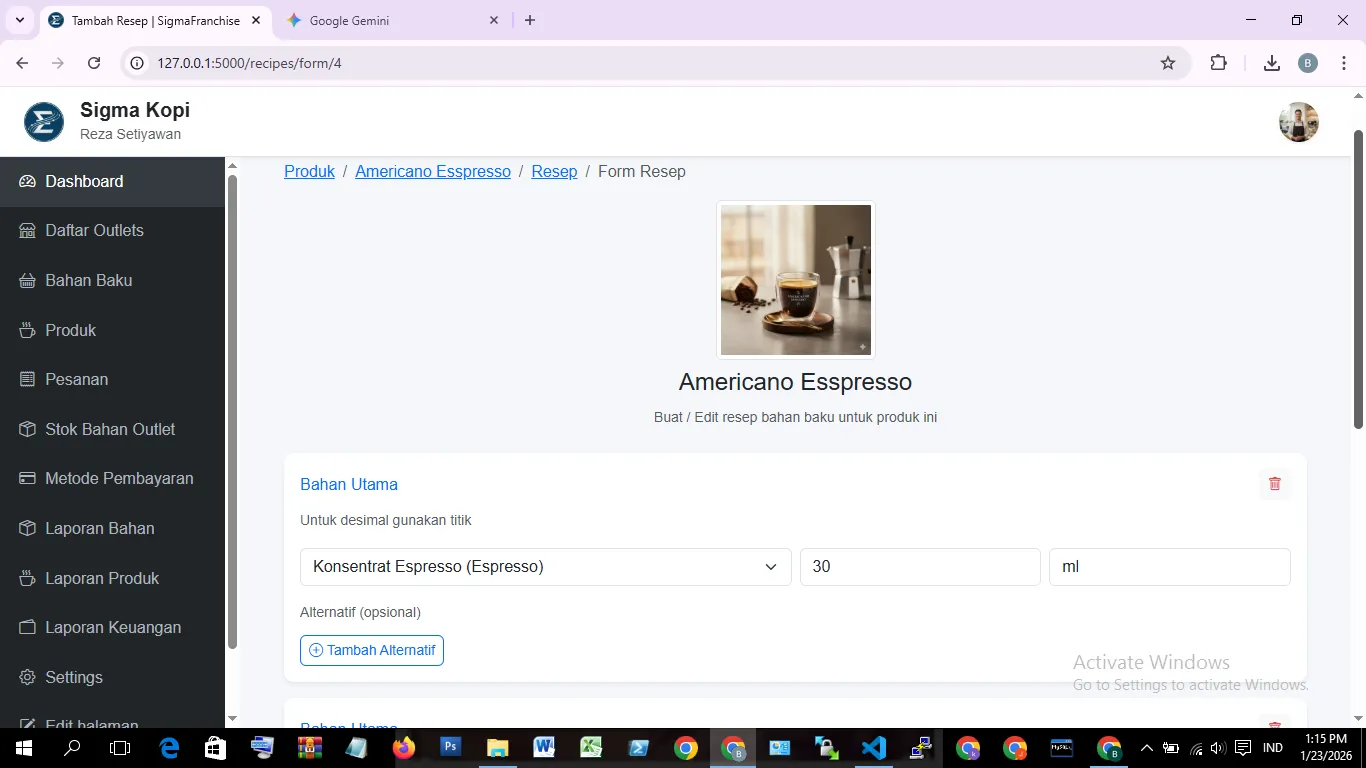
Task: Open a new browser tab
Action: tap(530, 20)
